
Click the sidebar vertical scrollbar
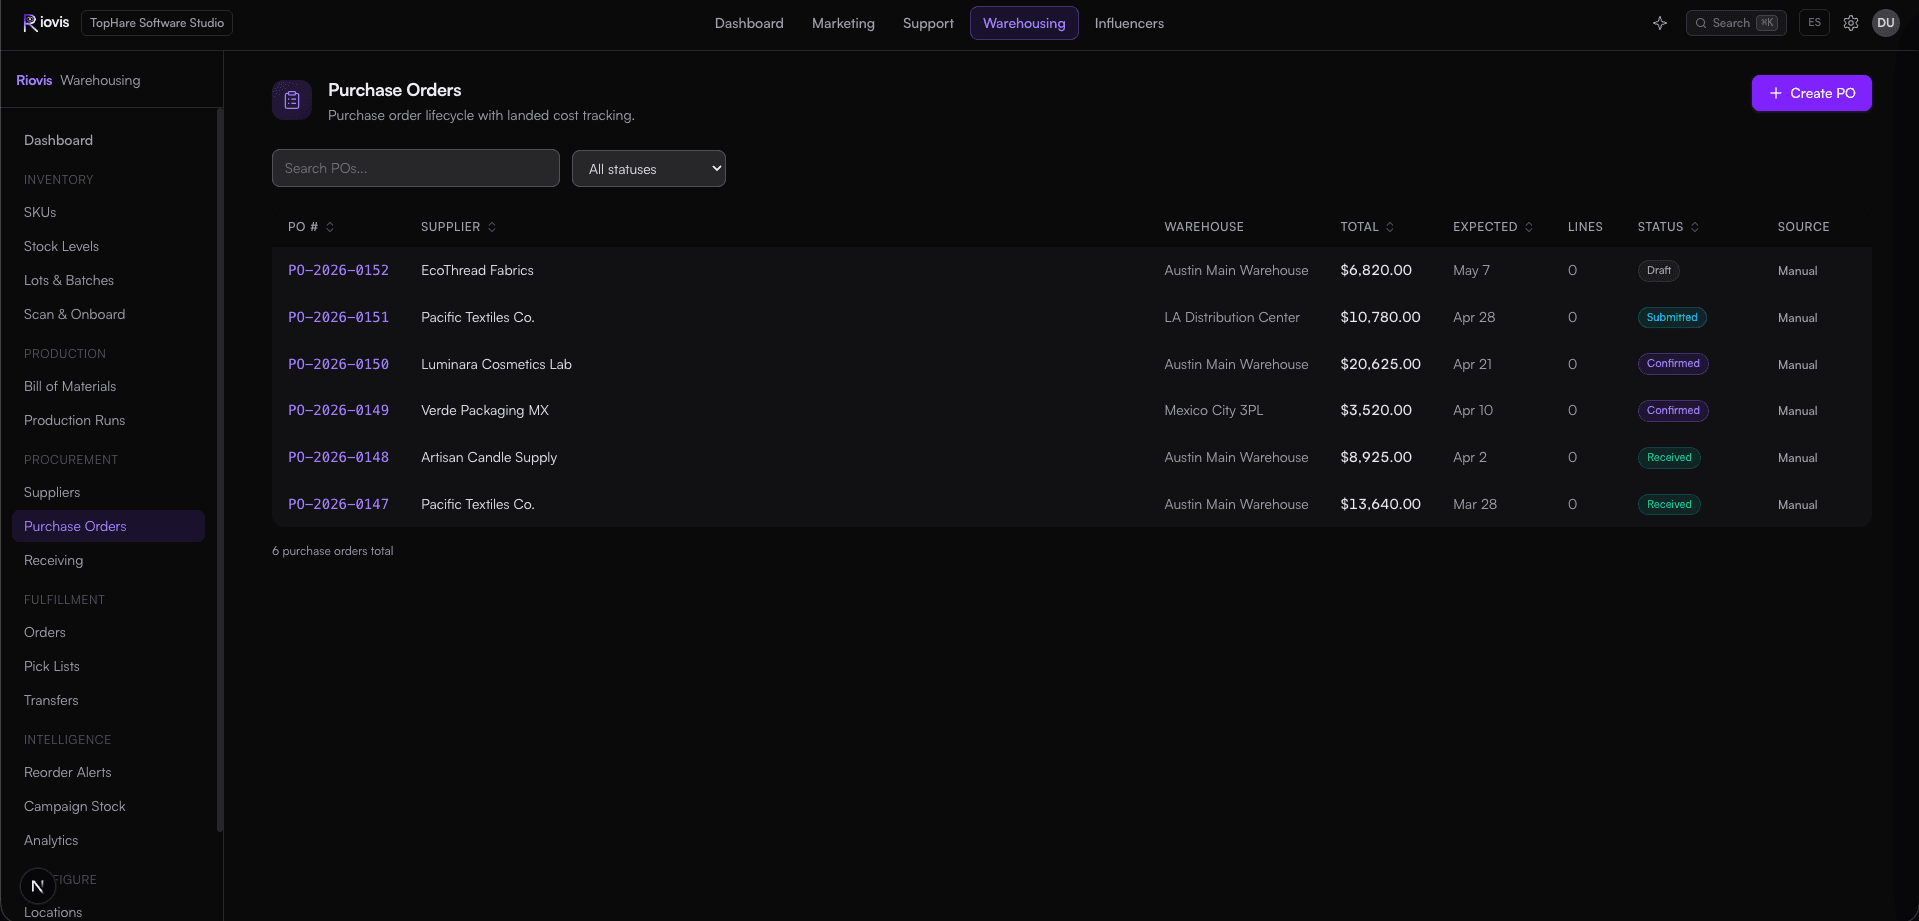219,470
